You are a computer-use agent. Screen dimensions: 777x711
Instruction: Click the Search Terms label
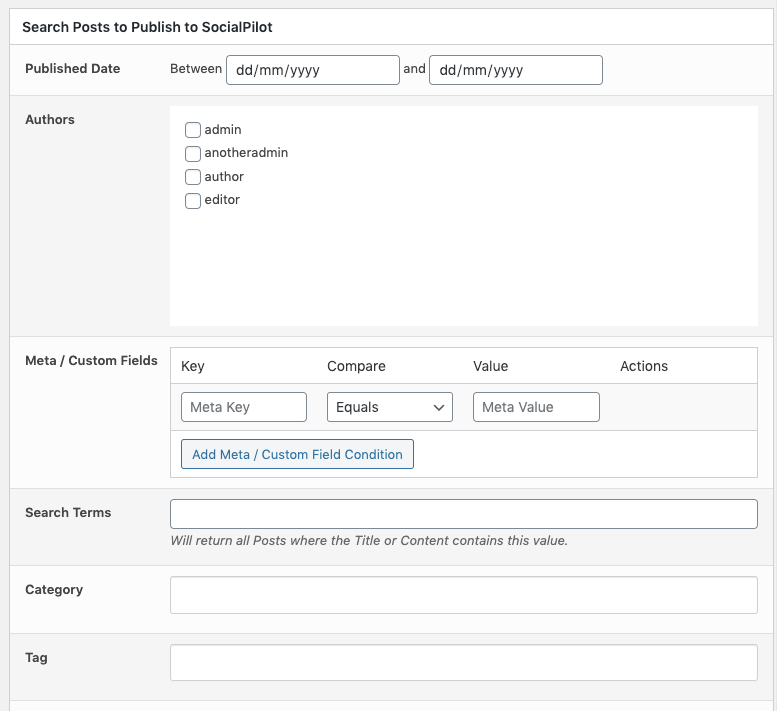tap(68, 512)
